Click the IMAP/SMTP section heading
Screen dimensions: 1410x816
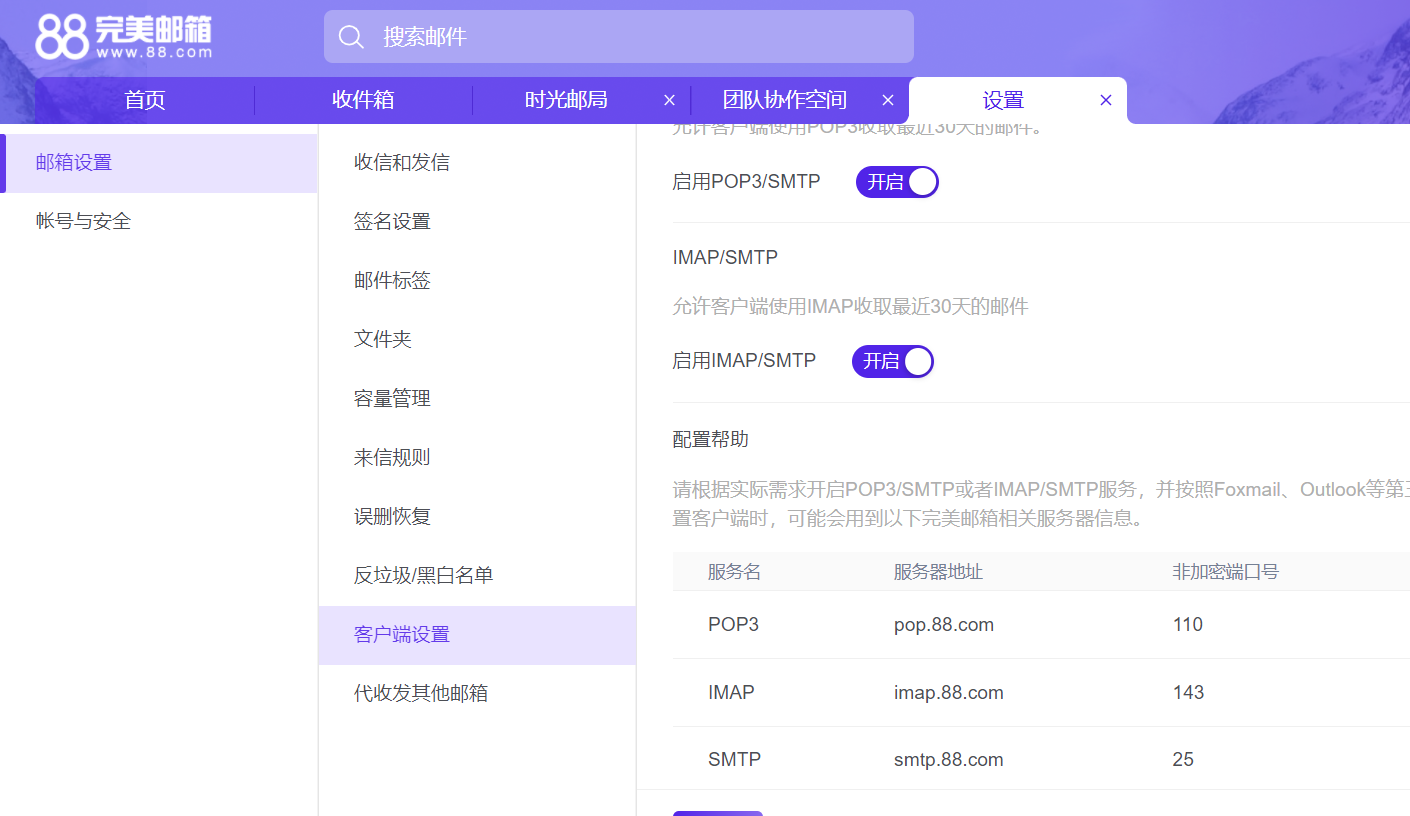coord(725,258)
